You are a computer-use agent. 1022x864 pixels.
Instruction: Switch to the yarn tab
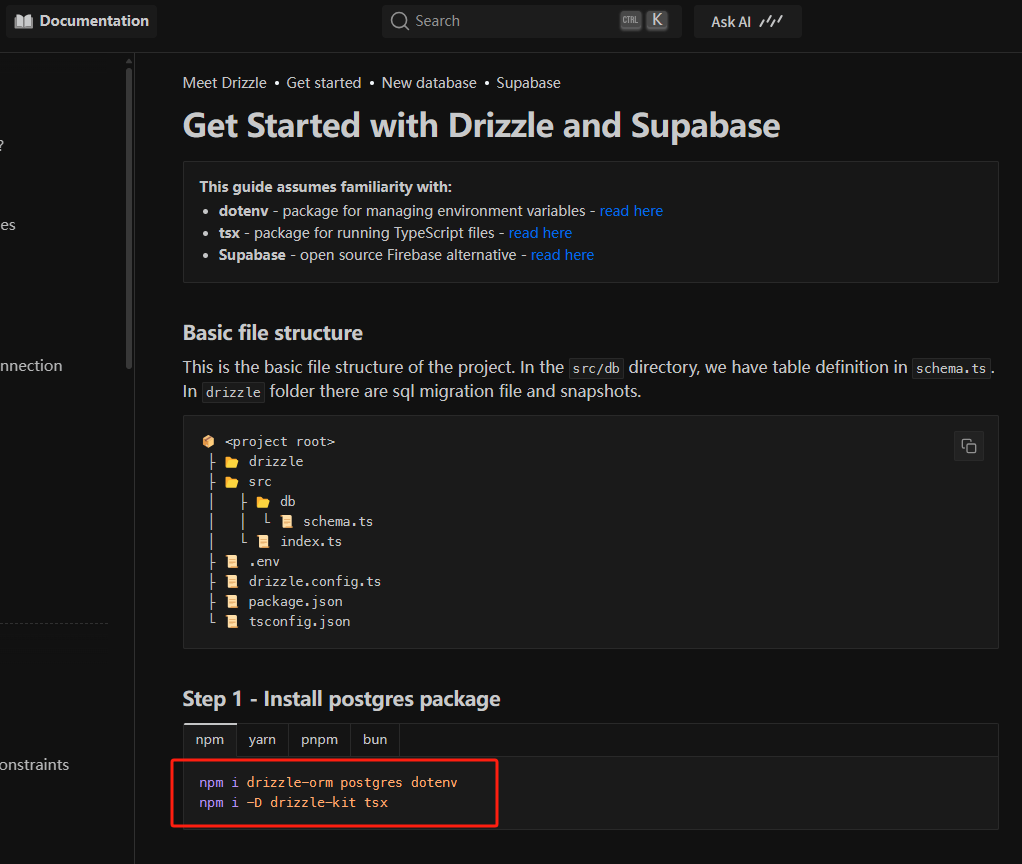(262, 740)
